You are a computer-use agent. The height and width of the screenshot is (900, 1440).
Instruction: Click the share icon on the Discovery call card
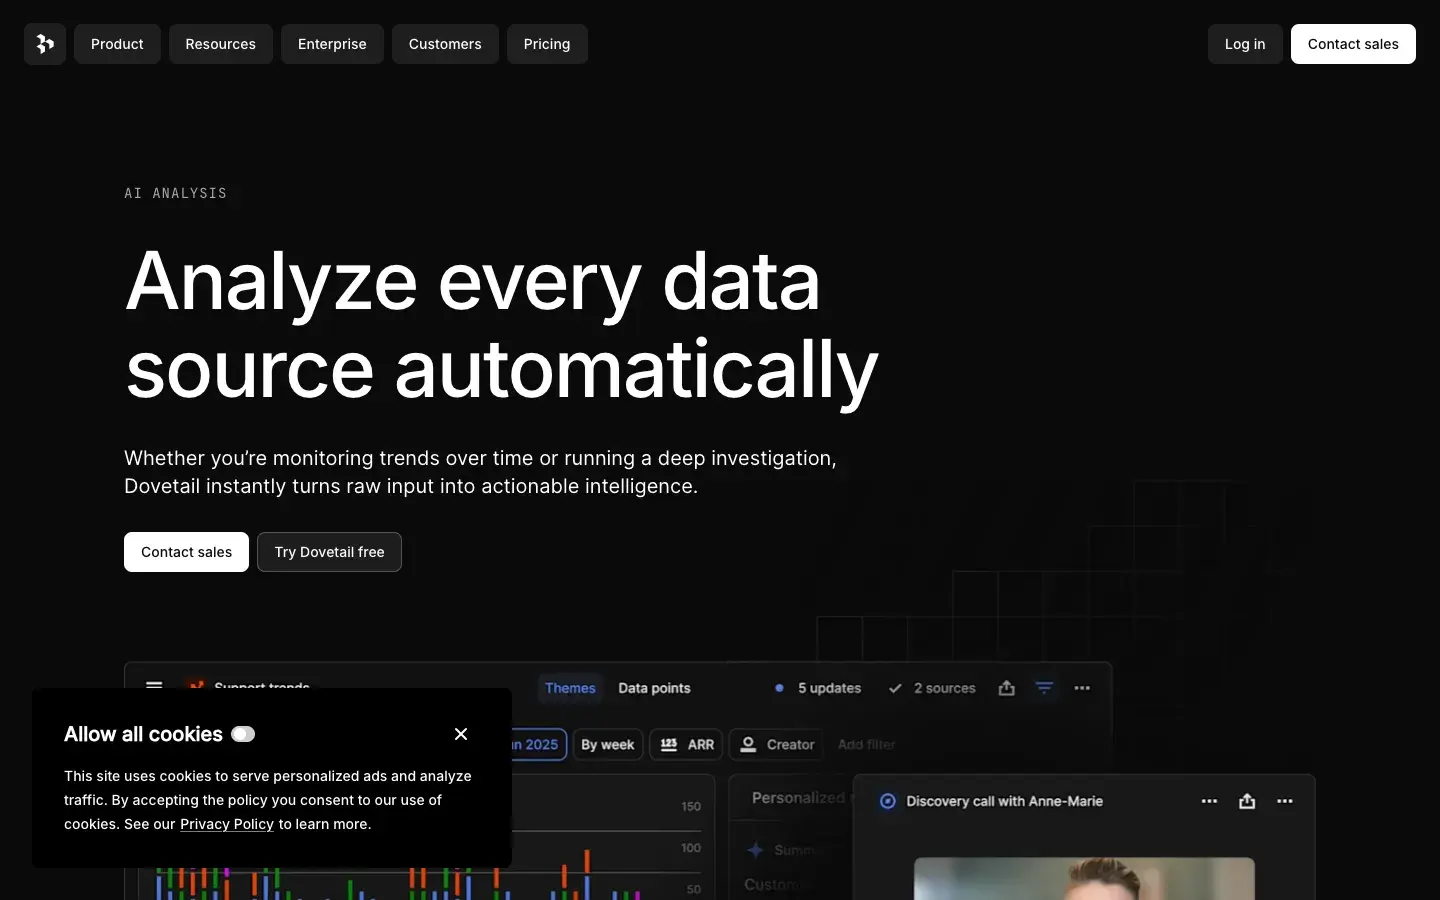tap(1247, 801)
